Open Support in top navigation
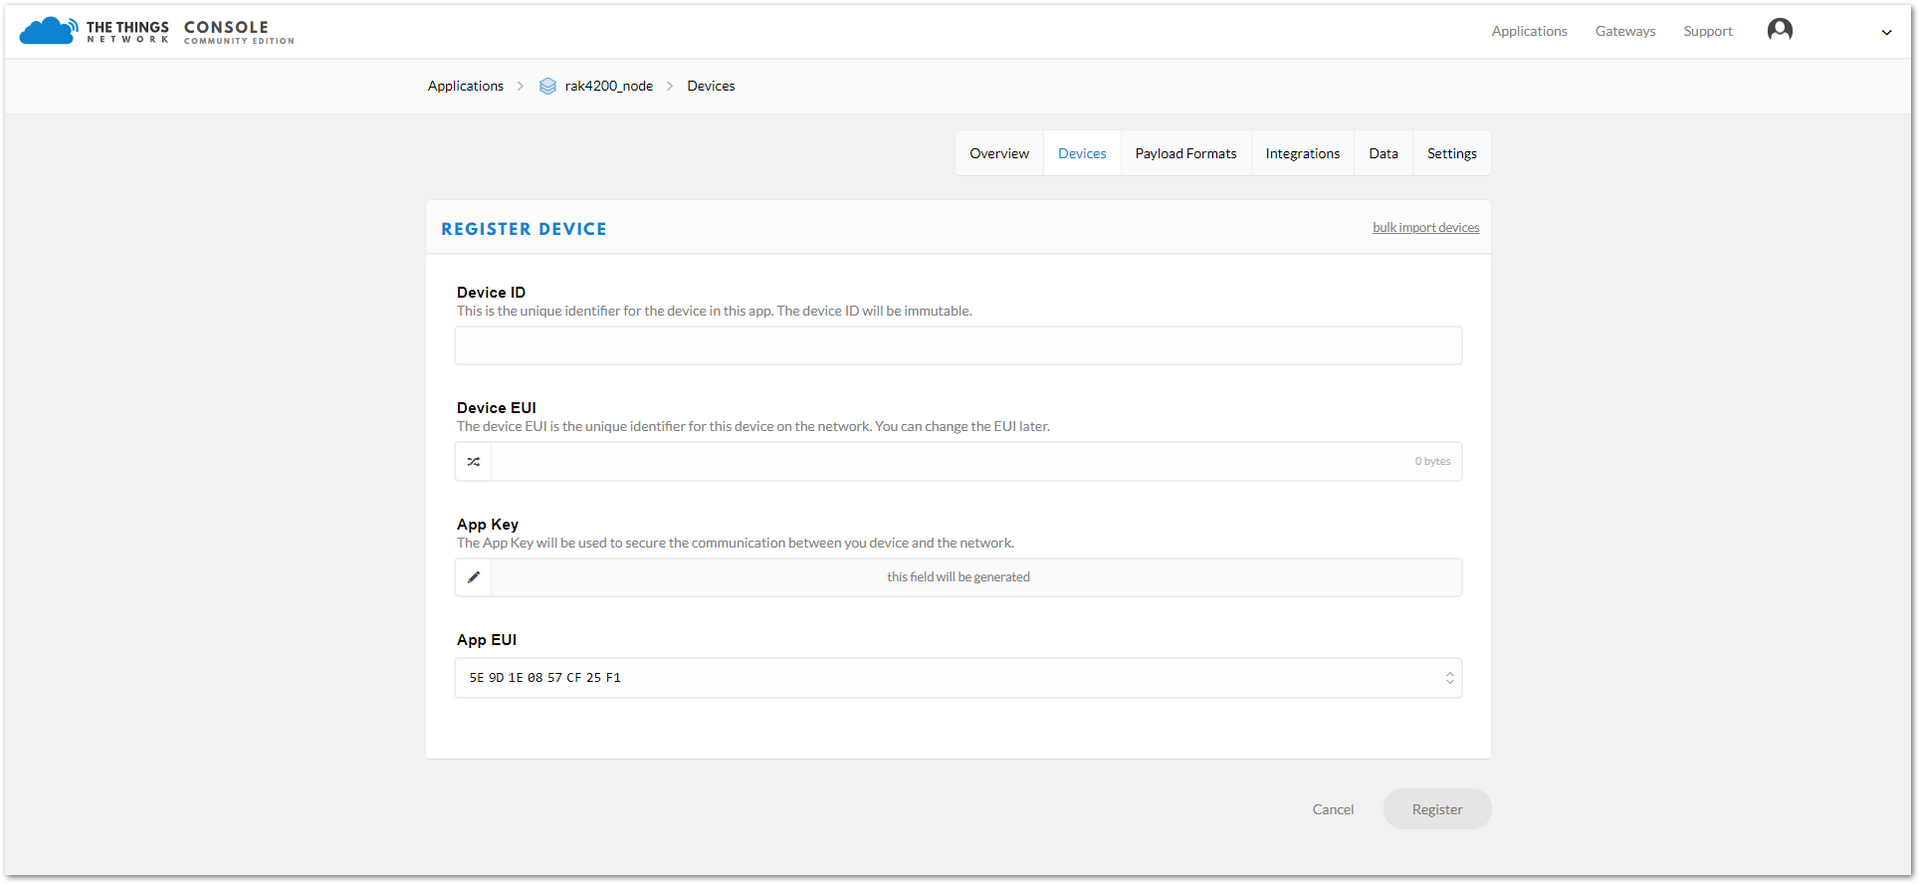1920x884 pixels. click(1707, 31)
